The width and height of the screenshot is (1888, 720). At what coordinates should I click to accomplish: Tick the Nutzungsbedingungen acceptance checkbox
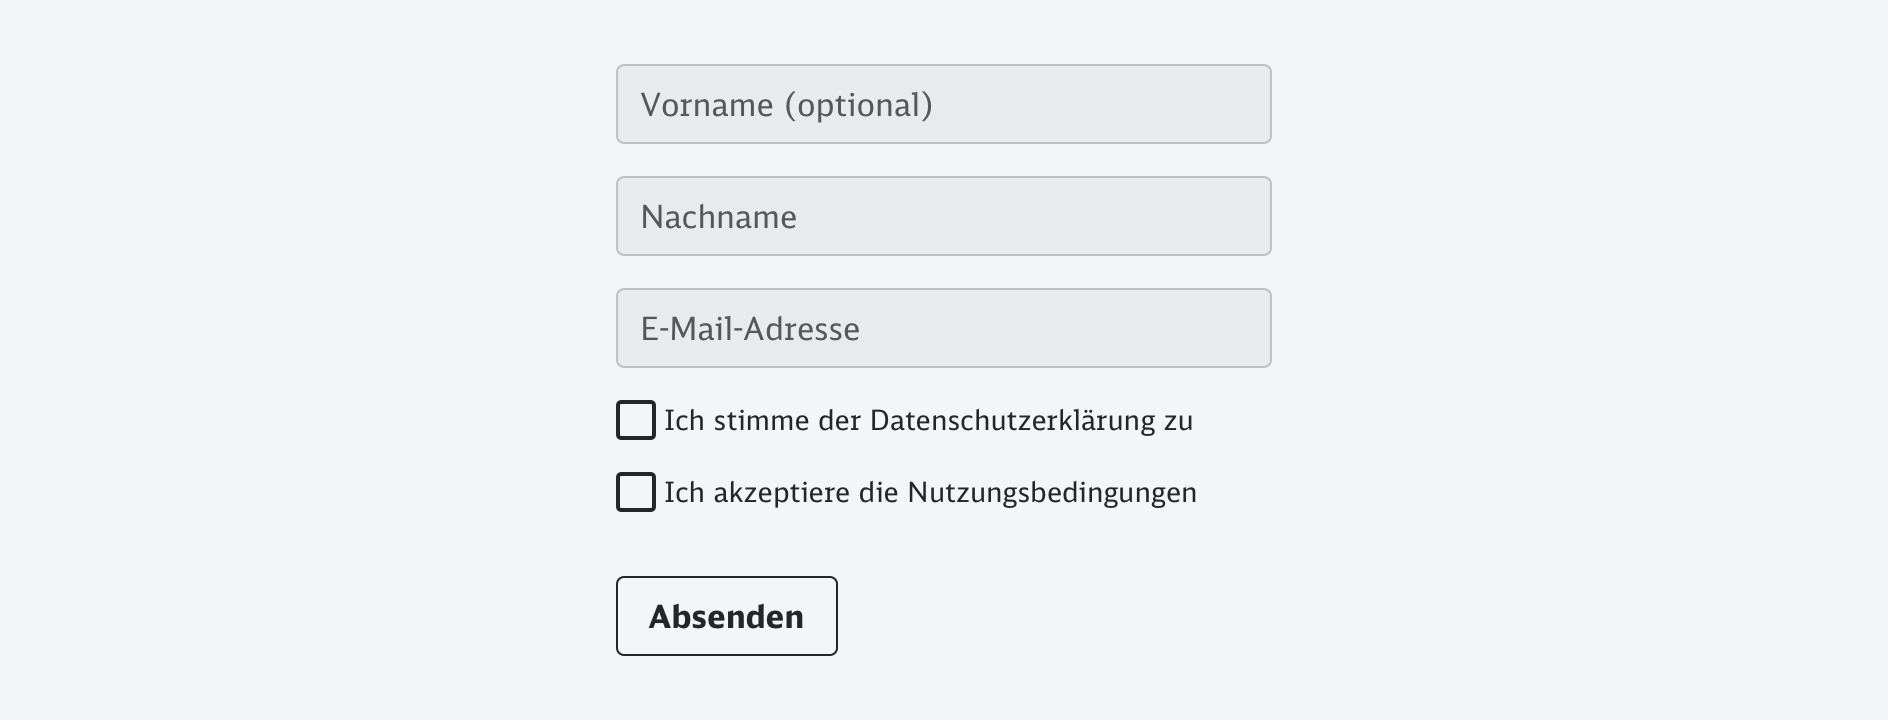(x=636, y=492)
